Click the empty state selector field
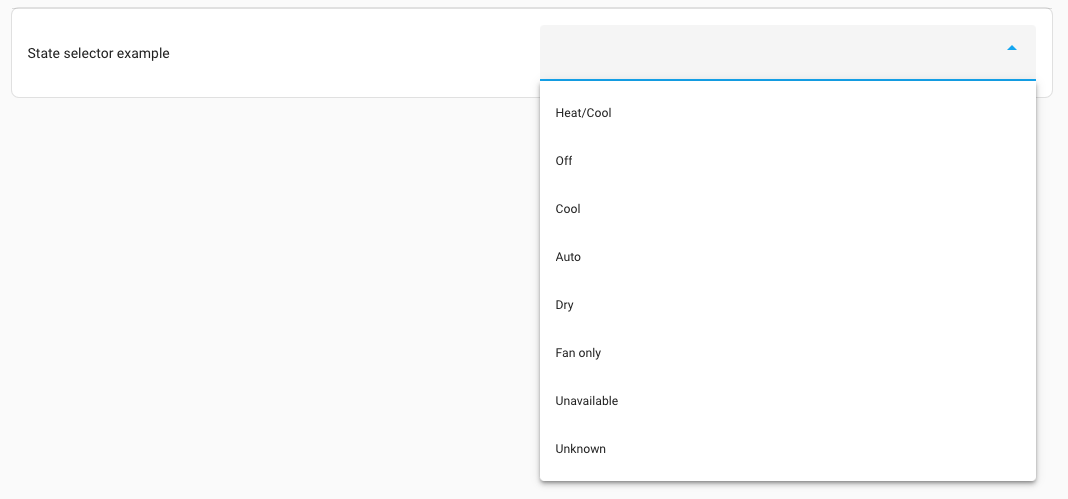The image size is (1068, 499). 760,52
